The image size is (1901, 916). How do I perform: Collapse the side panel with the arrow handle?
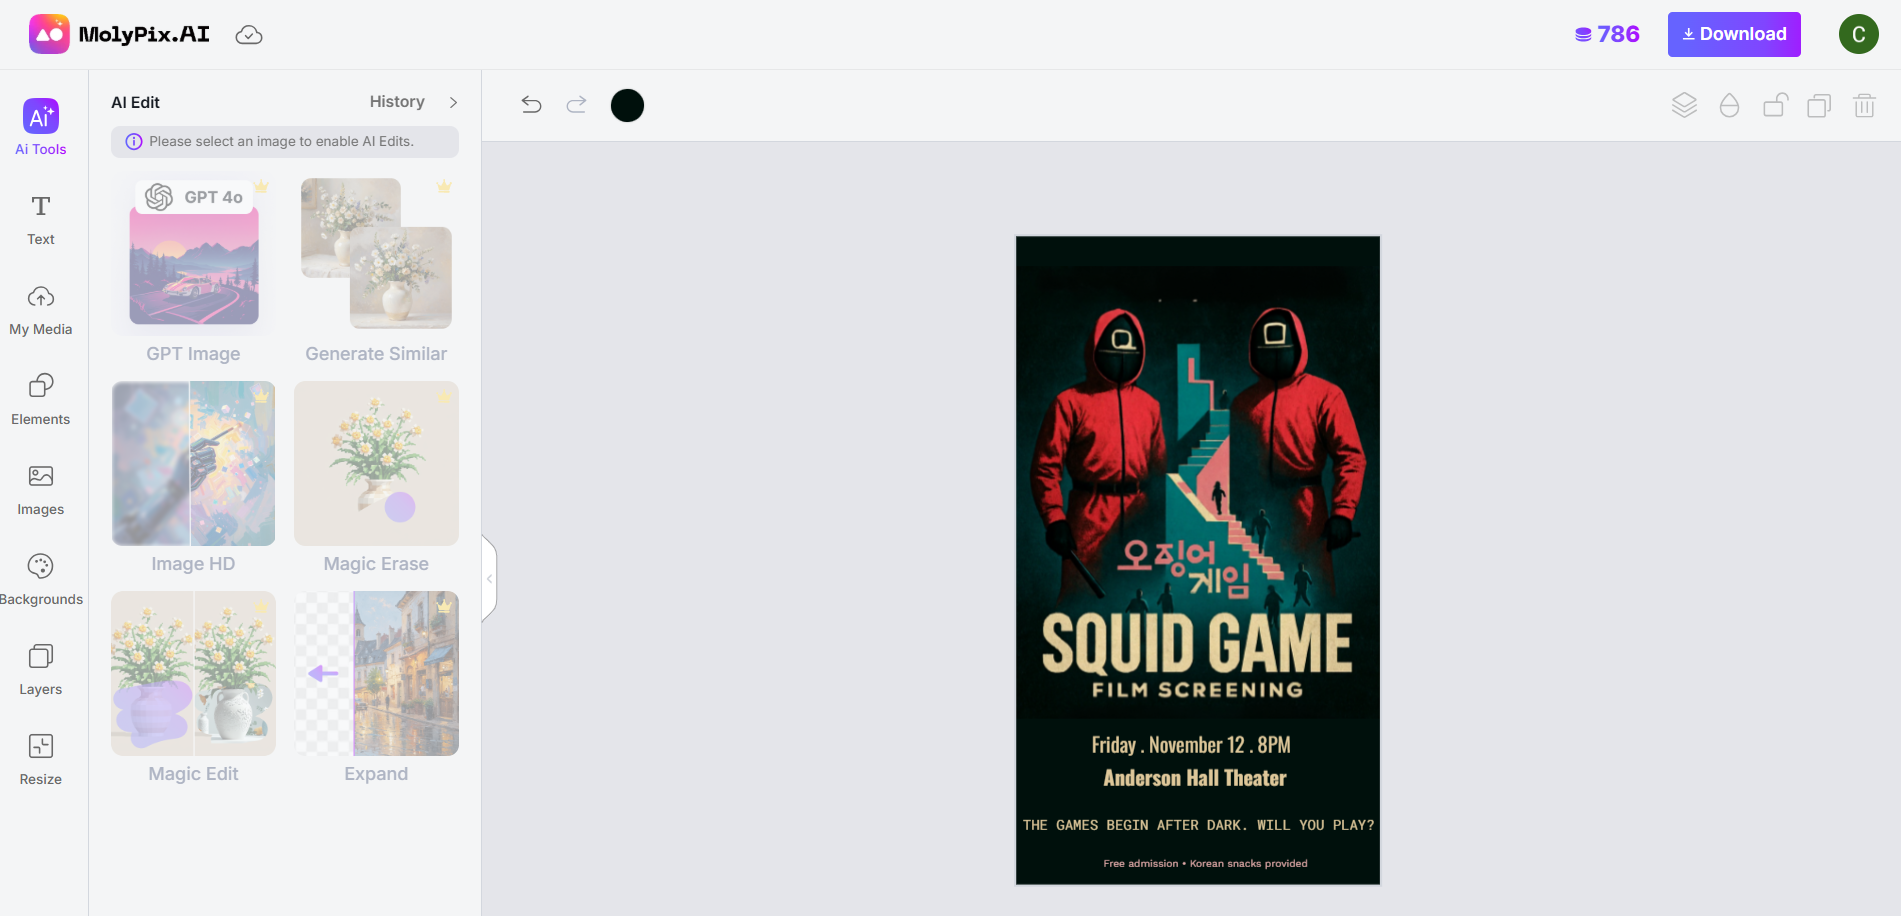[489, 579]
